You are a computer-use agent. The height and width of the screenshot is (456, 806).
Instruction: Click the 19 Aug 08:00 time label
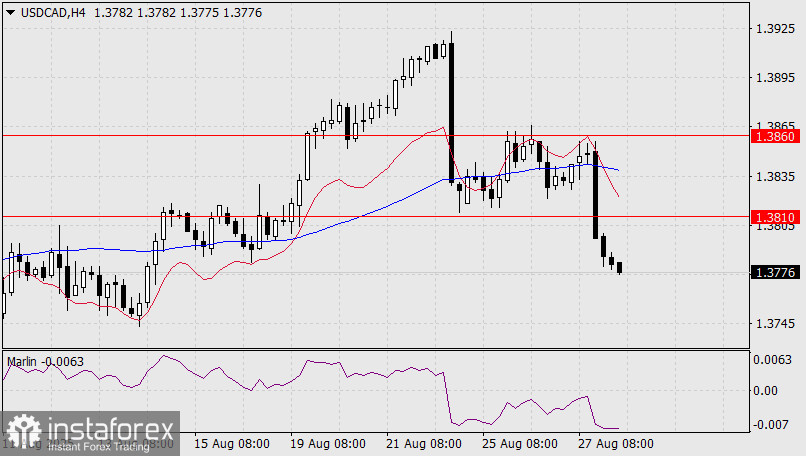[x=328, y=444]
